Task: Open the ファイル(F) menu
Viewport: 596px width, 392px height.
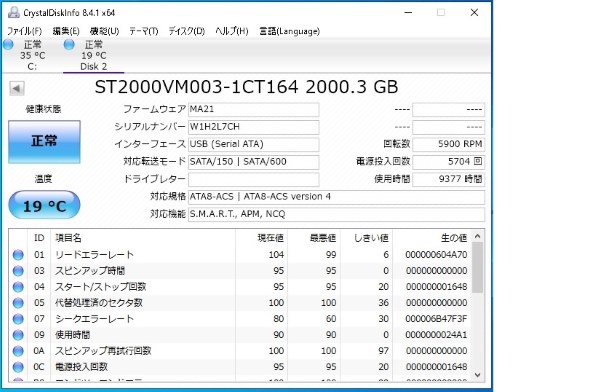Action: (x=24, y=31)
